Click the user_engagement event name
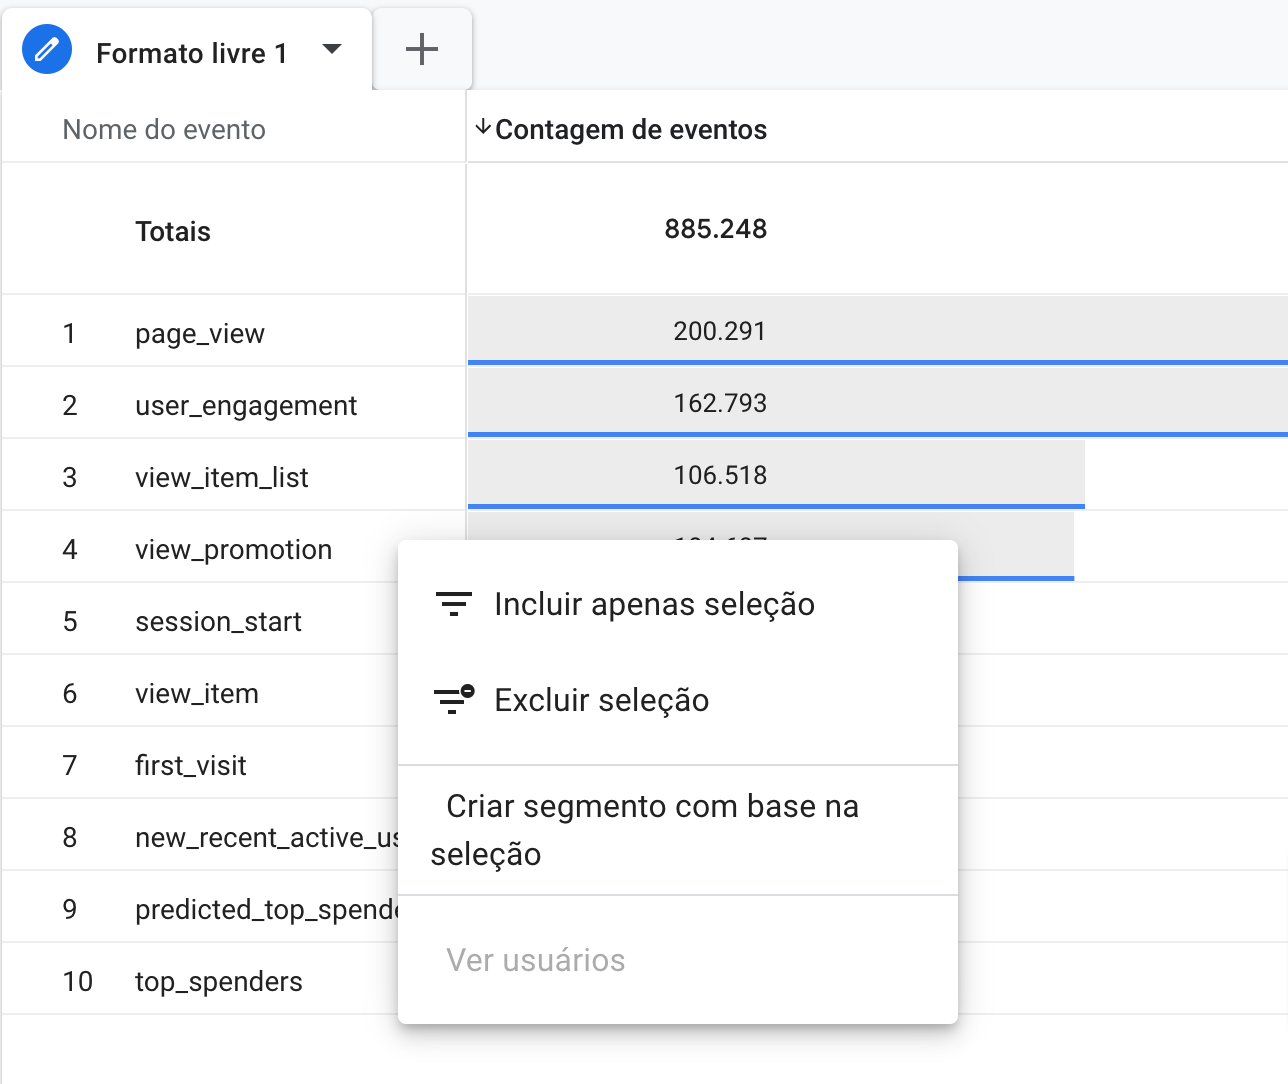This screenshot has height=1084, width=1288. click(246, 406)
